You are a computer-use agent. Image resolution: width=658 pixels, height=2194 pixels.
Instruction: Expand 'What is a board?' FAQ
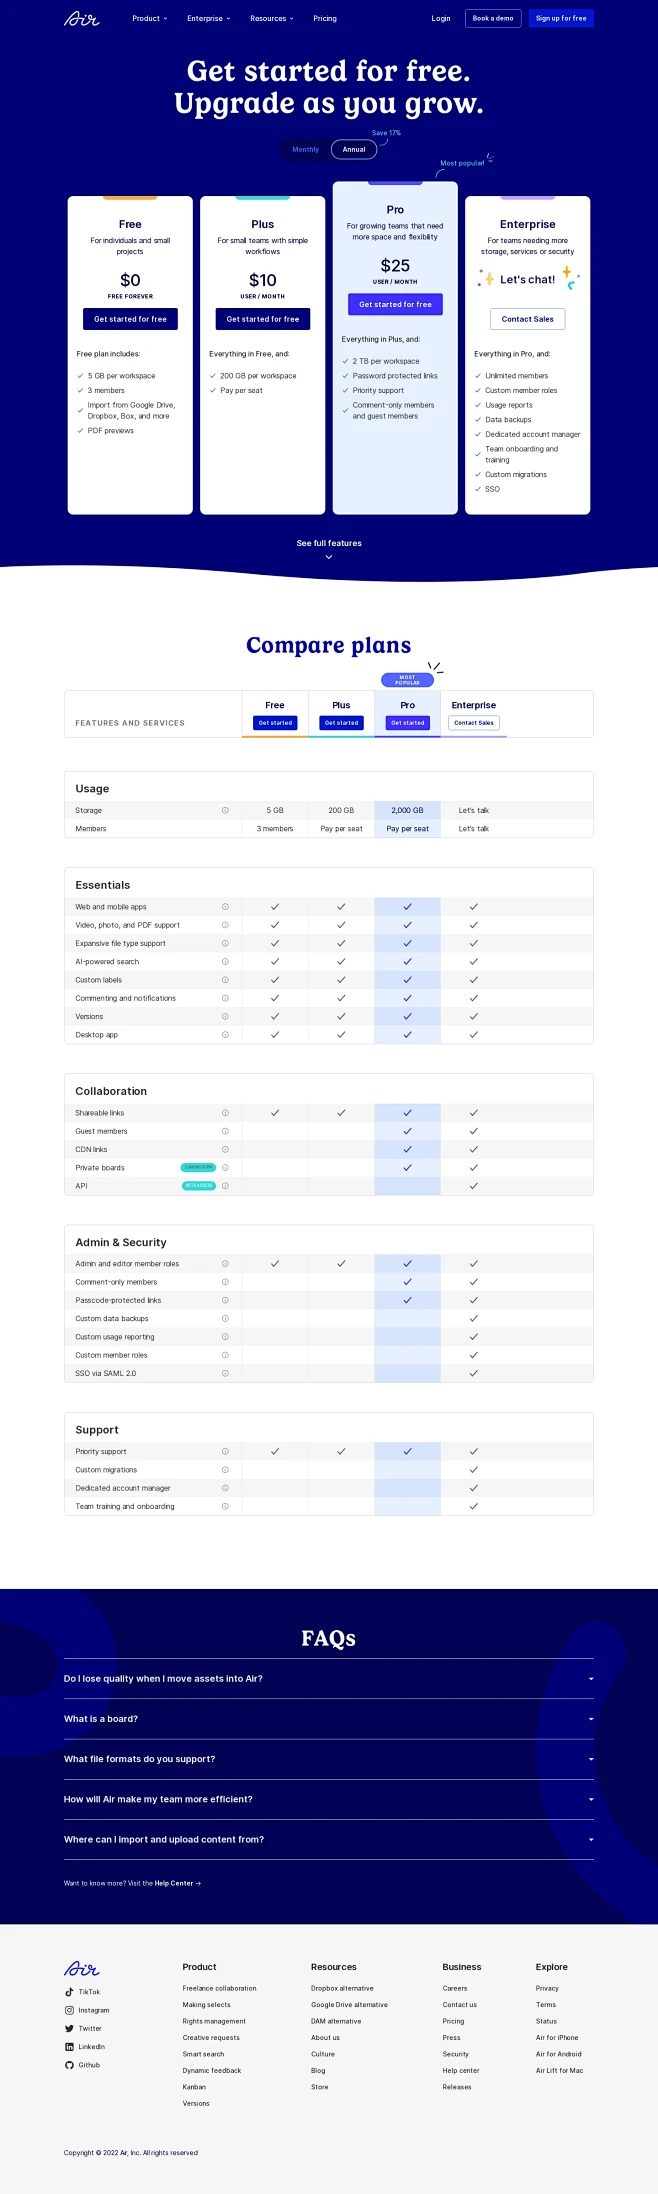pyautogui.click(x=328, y=1719)
